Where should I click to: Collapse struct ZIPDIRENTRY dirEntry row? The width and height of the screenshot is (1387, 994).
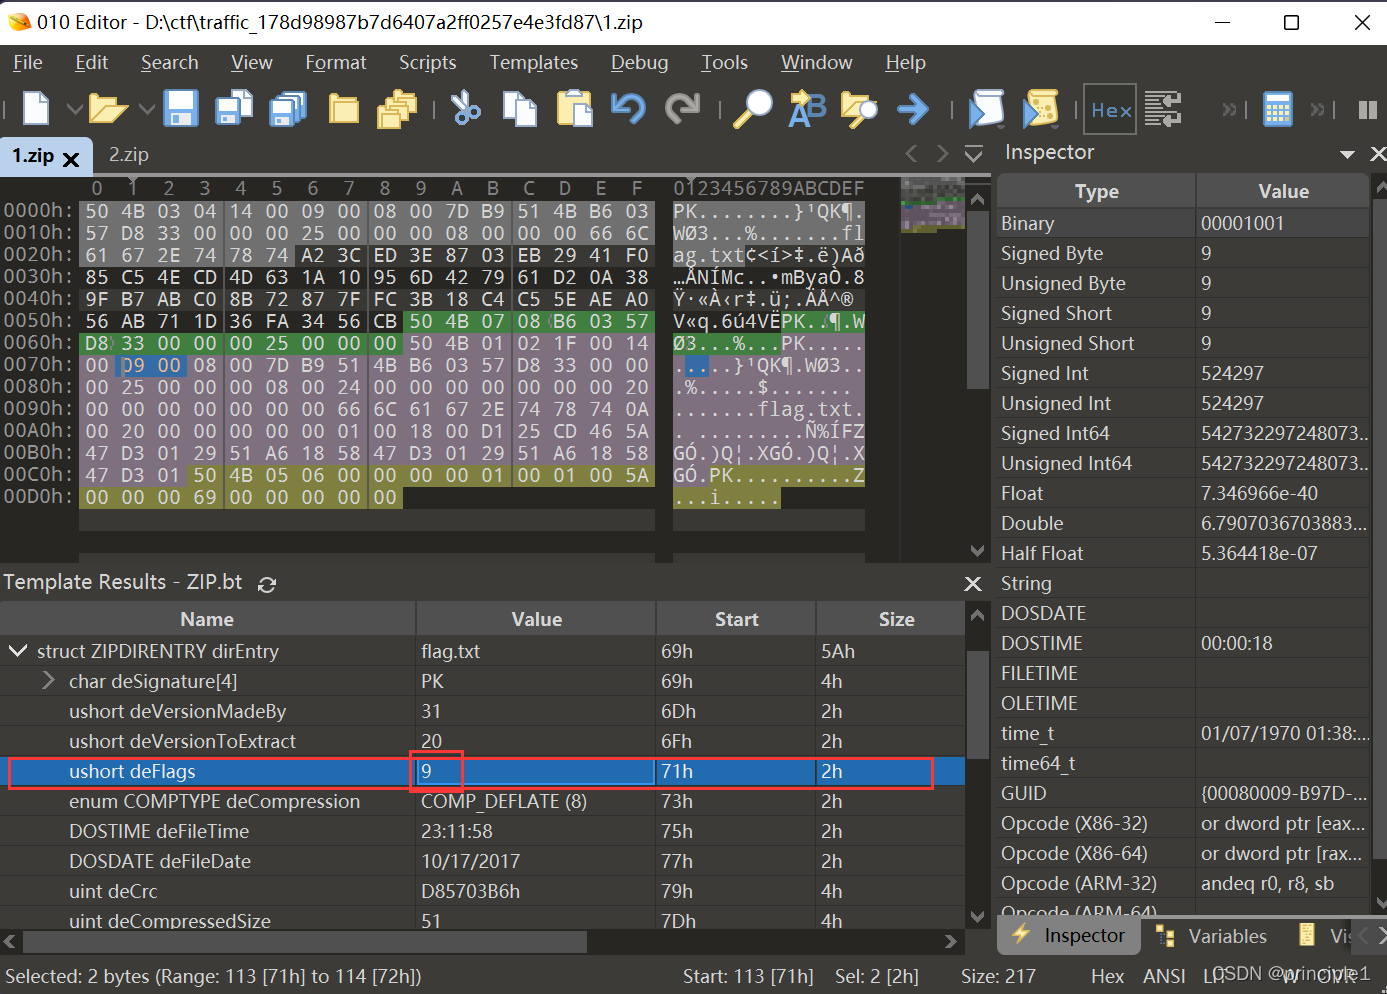[x=17, y=651]
